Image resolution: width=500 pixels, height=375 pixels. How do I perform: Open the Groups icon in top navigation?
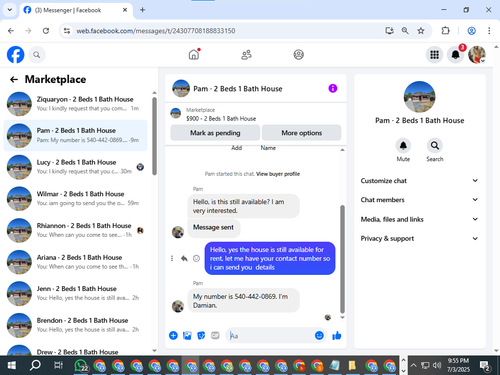point(299,55)
